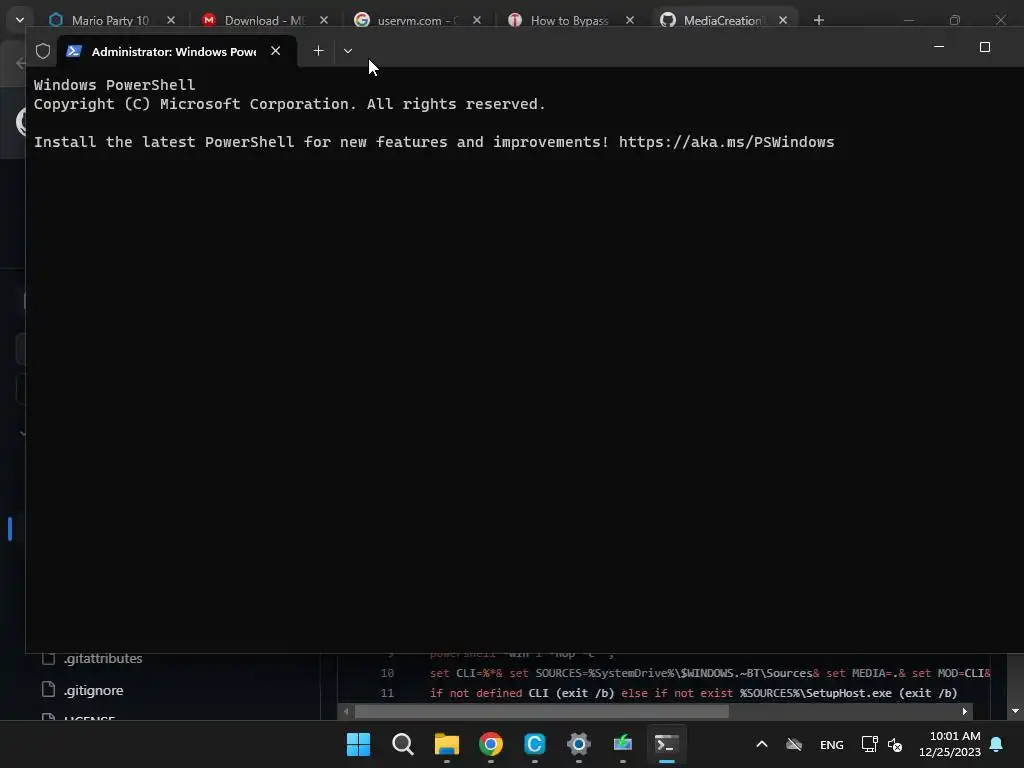
Task: Click the 'Copyright (C) Microsoft Corporation' line
Action: tap(289, 104)
